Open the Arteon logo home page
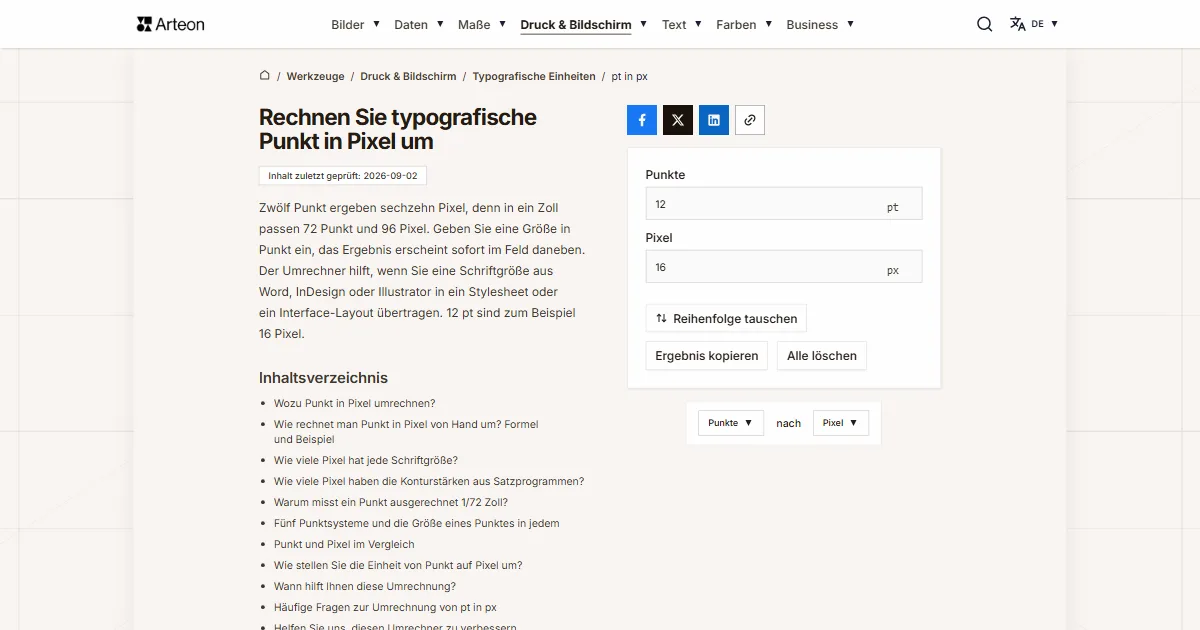The height and width of the screenshot is (630, 1200). (x=171, y=24)
